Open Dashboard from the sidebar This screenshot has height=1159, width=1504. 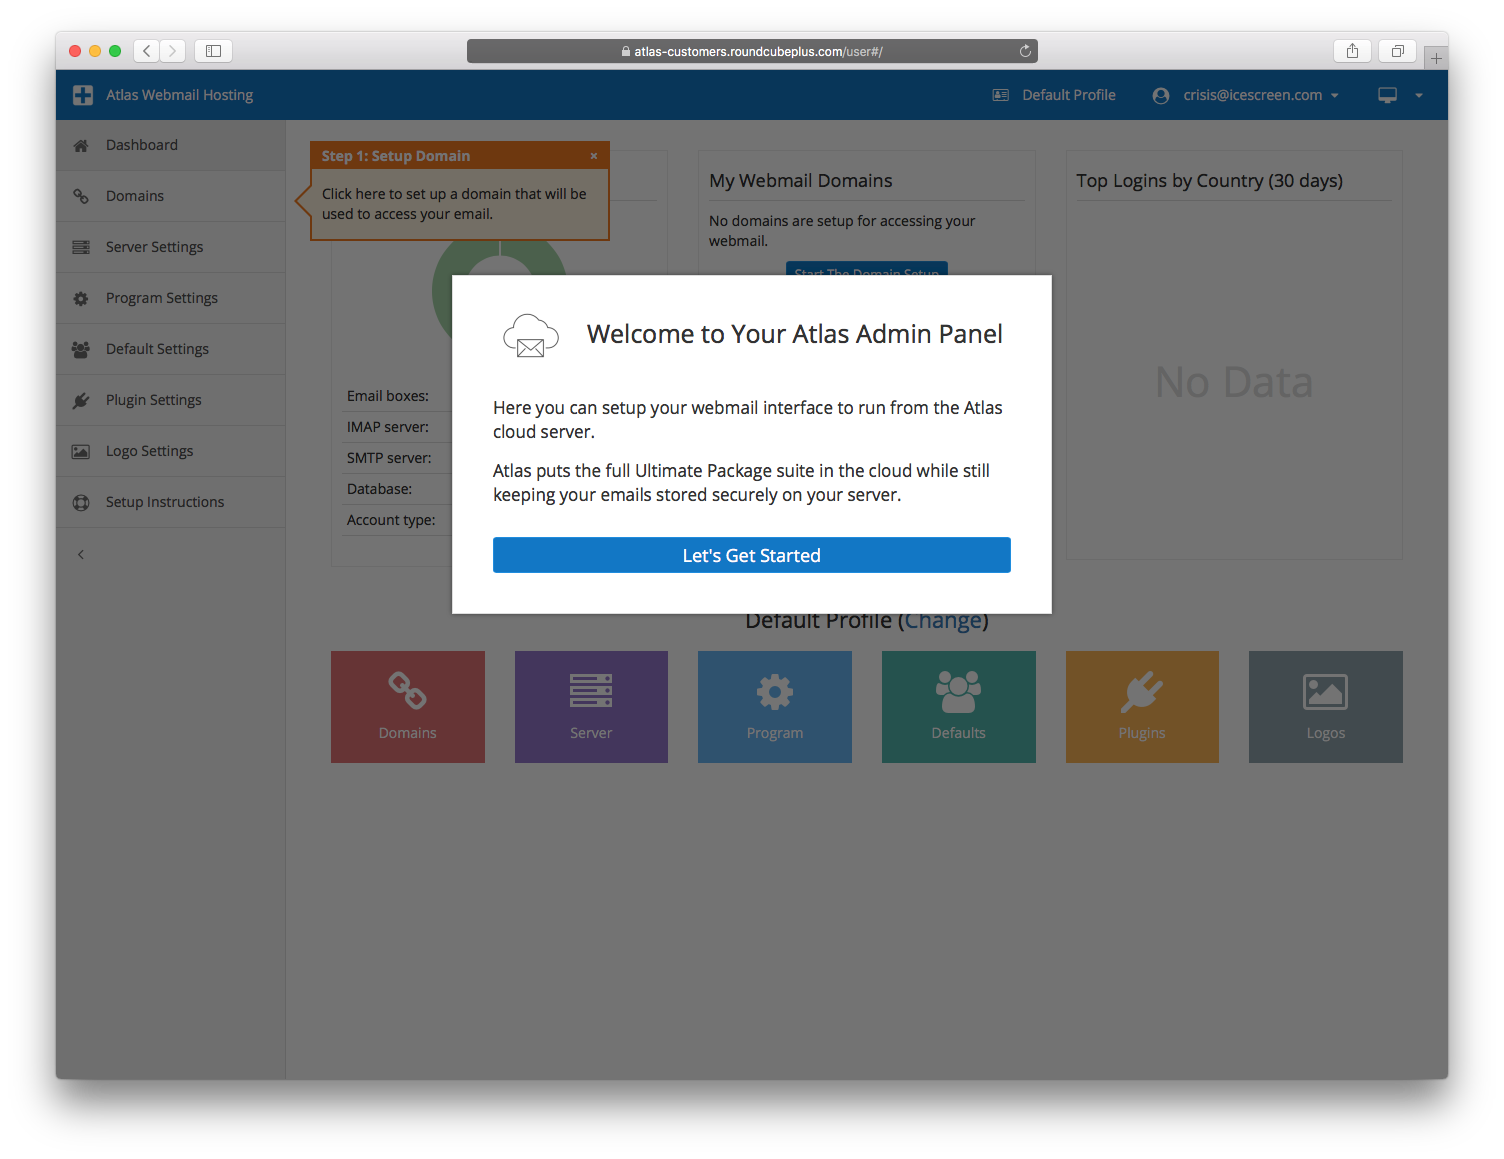pos(170,145)
